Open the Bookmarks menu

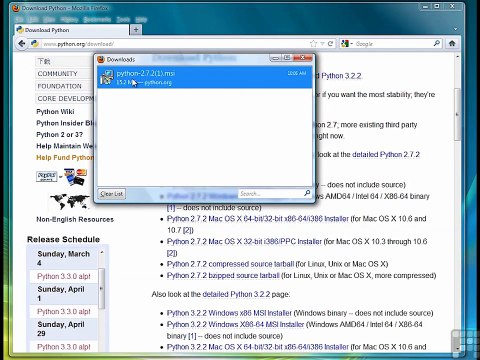point(97,20)
